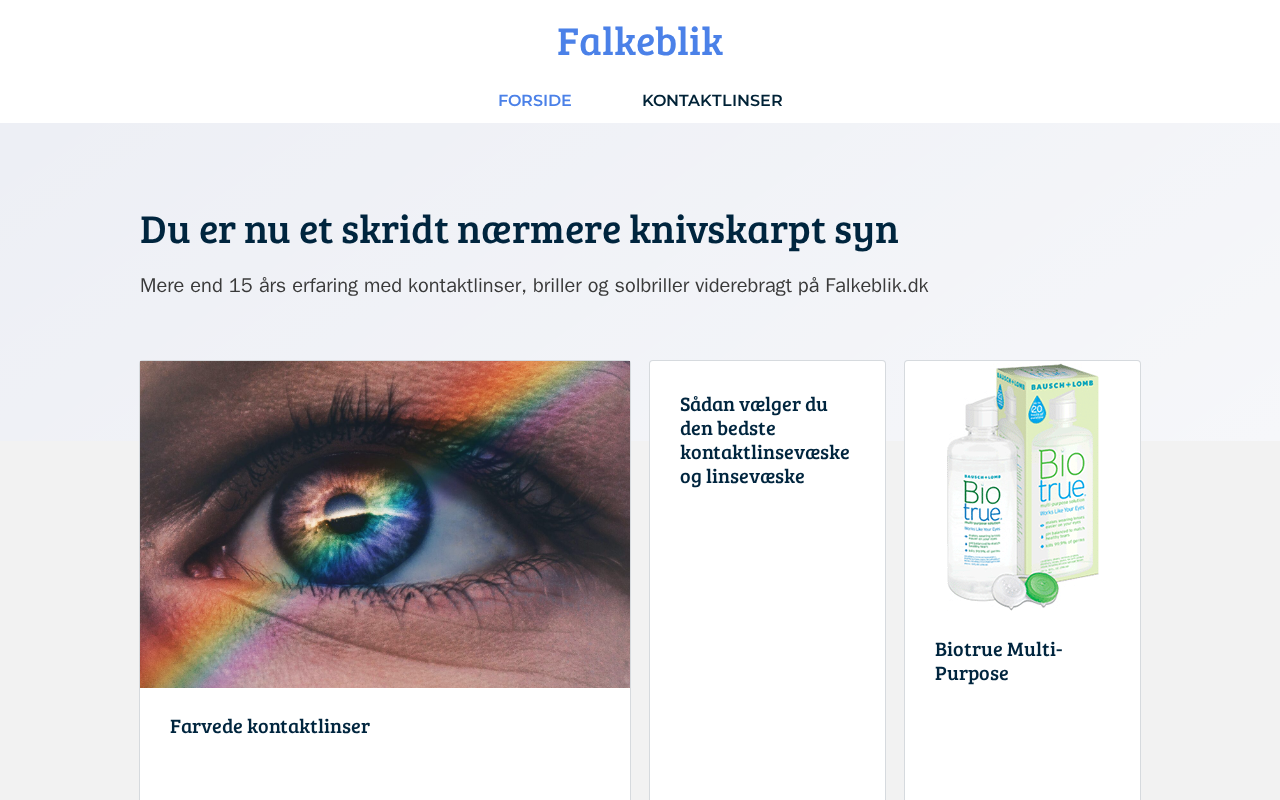1280x800 pixels.
Task: Click the Falkeblik.dk text in the subtitle
Action: pos(877,286)
